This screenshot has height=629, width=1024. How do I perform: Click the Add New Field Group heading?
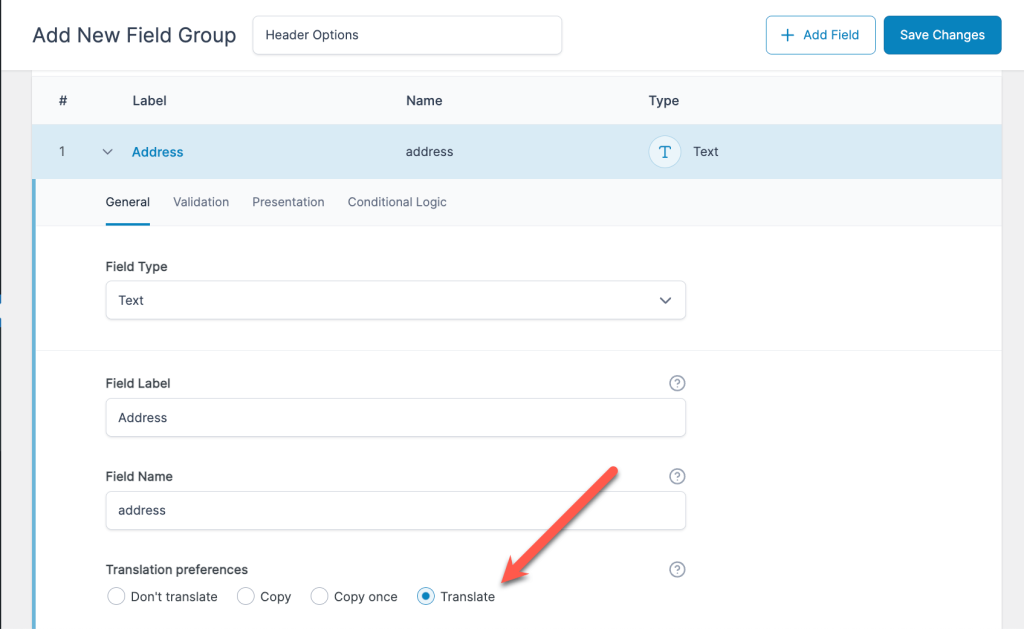(134, 35)
